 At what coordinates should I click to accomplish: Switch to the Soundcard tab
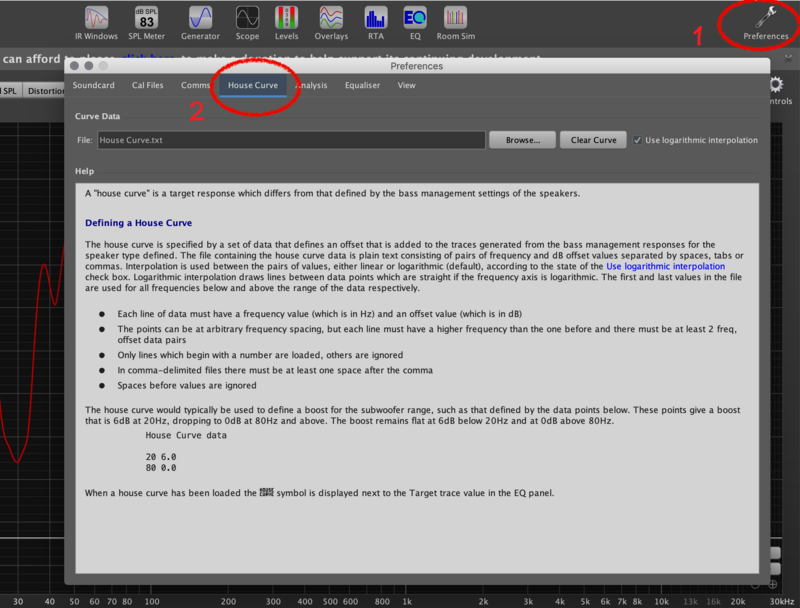pos(93,86)
